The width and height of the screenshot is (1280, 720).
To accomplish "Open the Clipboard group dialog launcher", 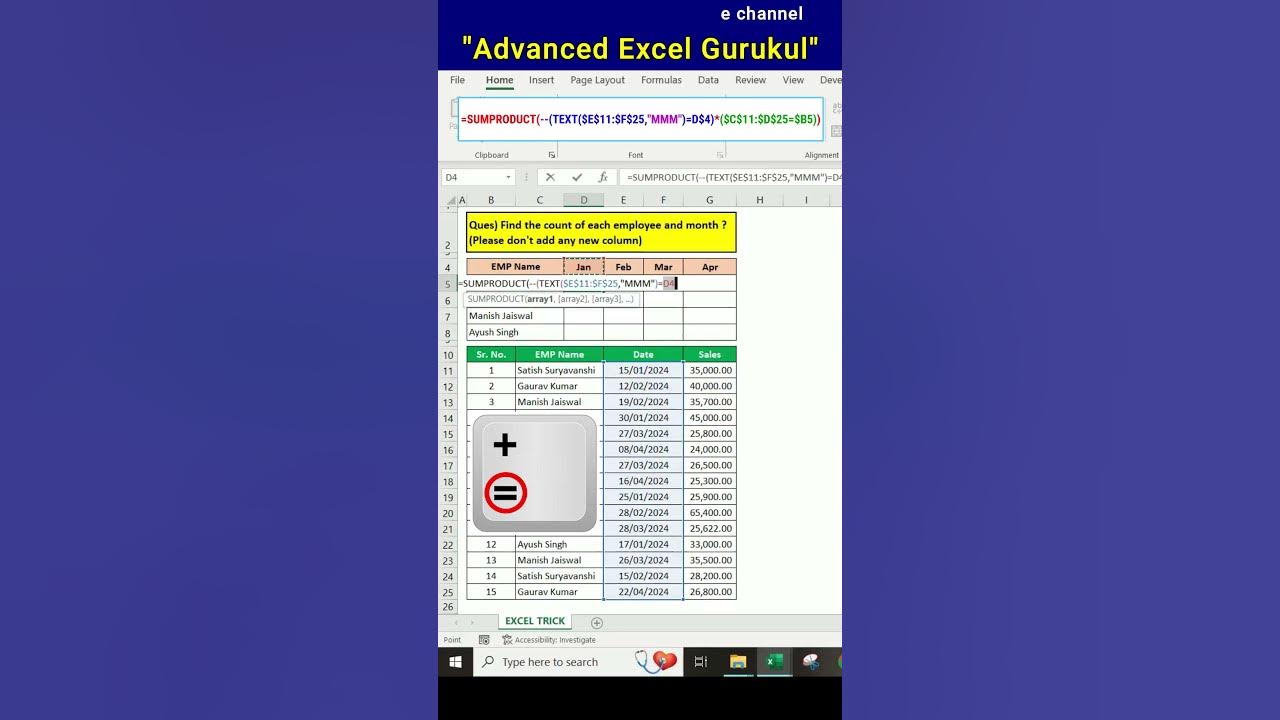I will coord(551,155).
